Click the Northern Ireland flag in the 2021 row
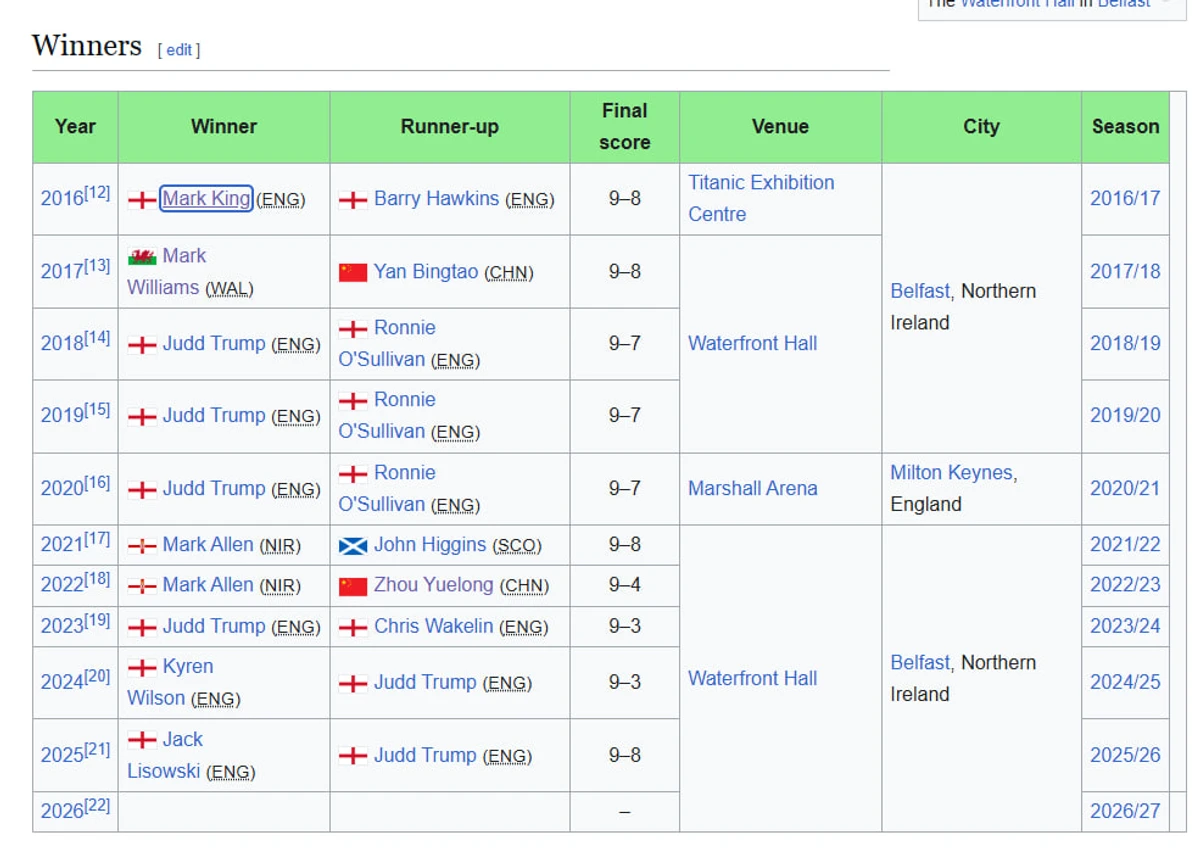1200x861 pixels. pos(142,546)
